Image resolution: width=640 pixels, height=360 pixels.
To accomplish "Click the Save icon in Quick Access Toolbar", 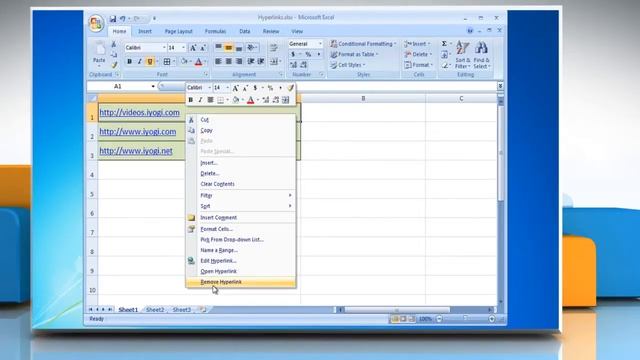I will coord(113,18).
